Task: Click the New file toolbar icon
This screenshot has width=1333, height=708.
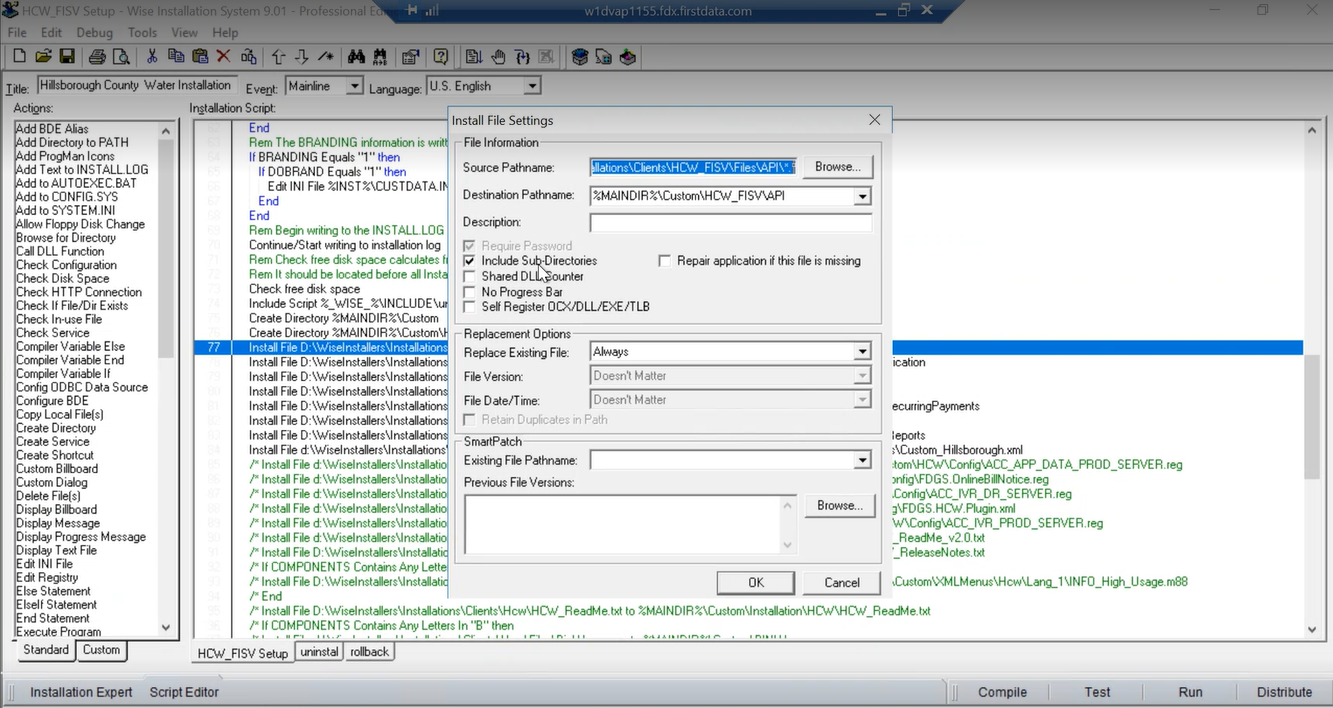Action: 20,57
